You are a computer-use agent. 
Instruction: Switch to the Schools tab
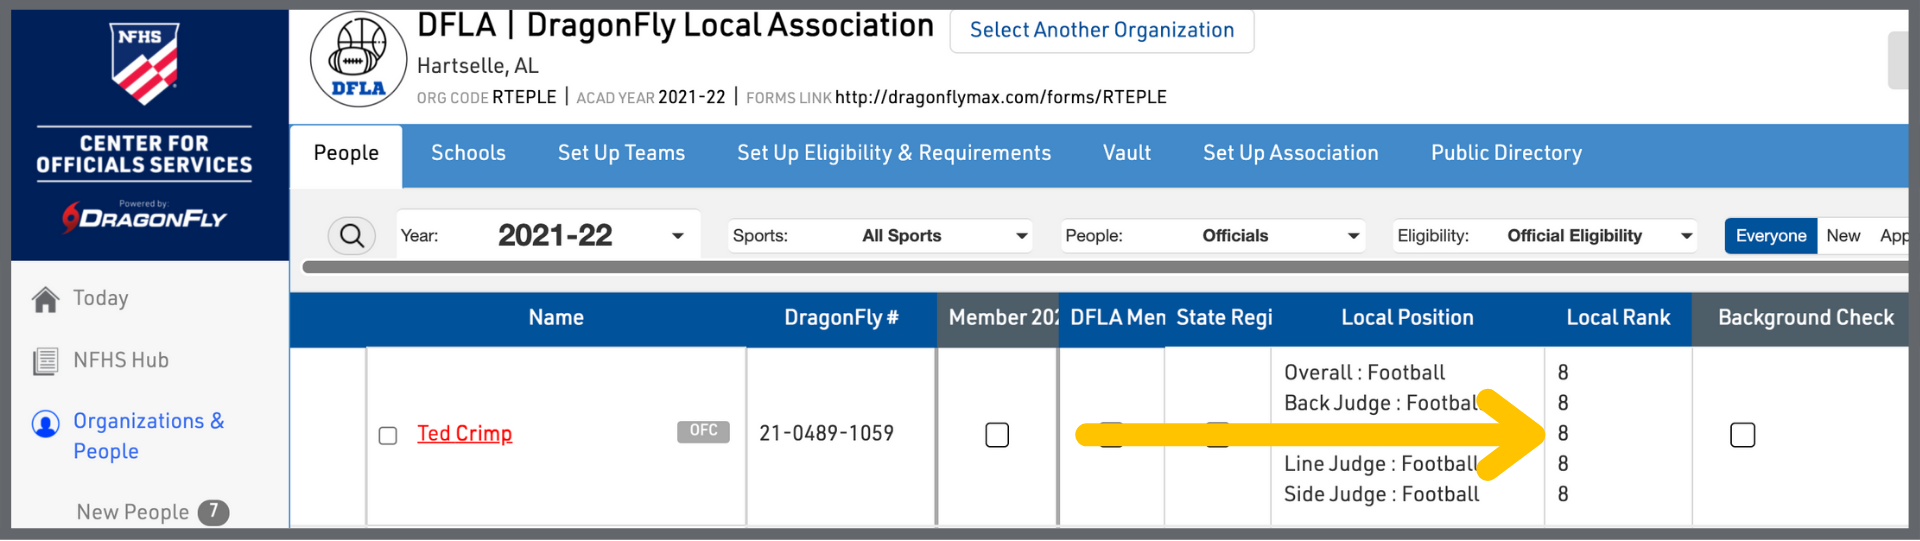pyautogui.click(x=468, y=153)
